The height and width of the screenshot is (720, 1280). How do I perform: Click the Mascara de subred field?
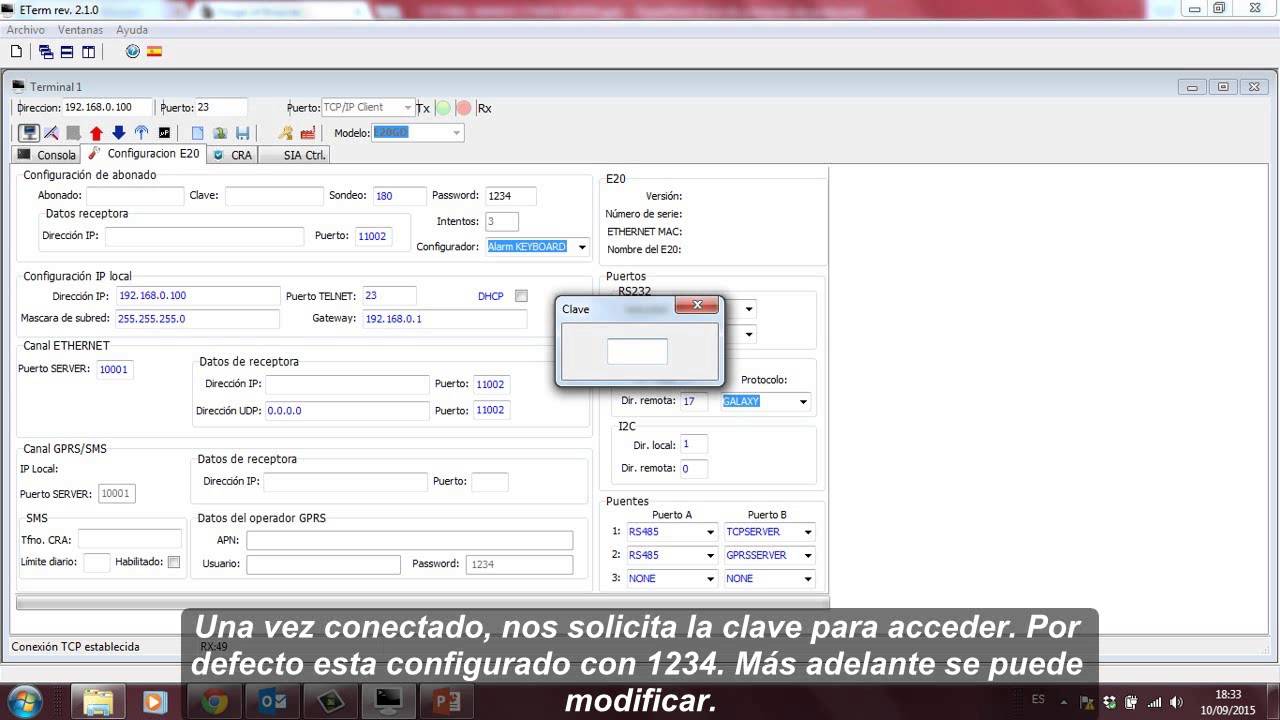197,319
